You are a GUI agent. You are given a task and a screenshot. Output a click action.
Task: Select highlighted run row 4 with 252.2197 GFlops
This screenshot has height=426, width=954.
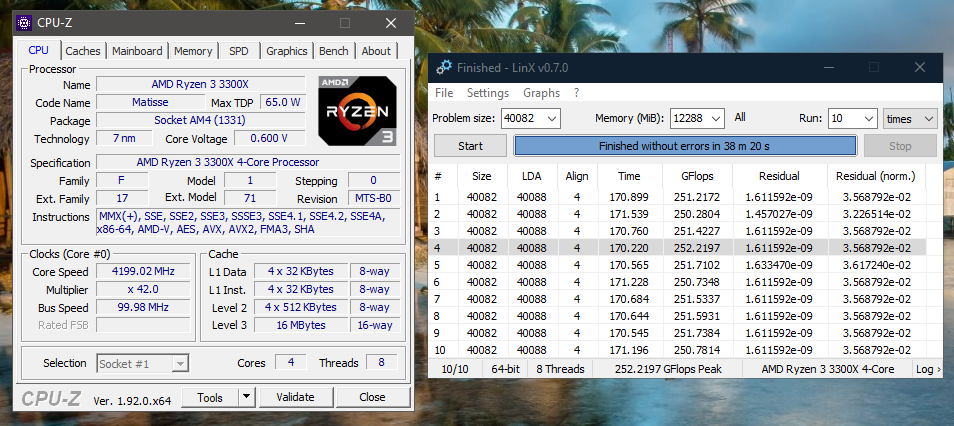click(x=678, y=248)
